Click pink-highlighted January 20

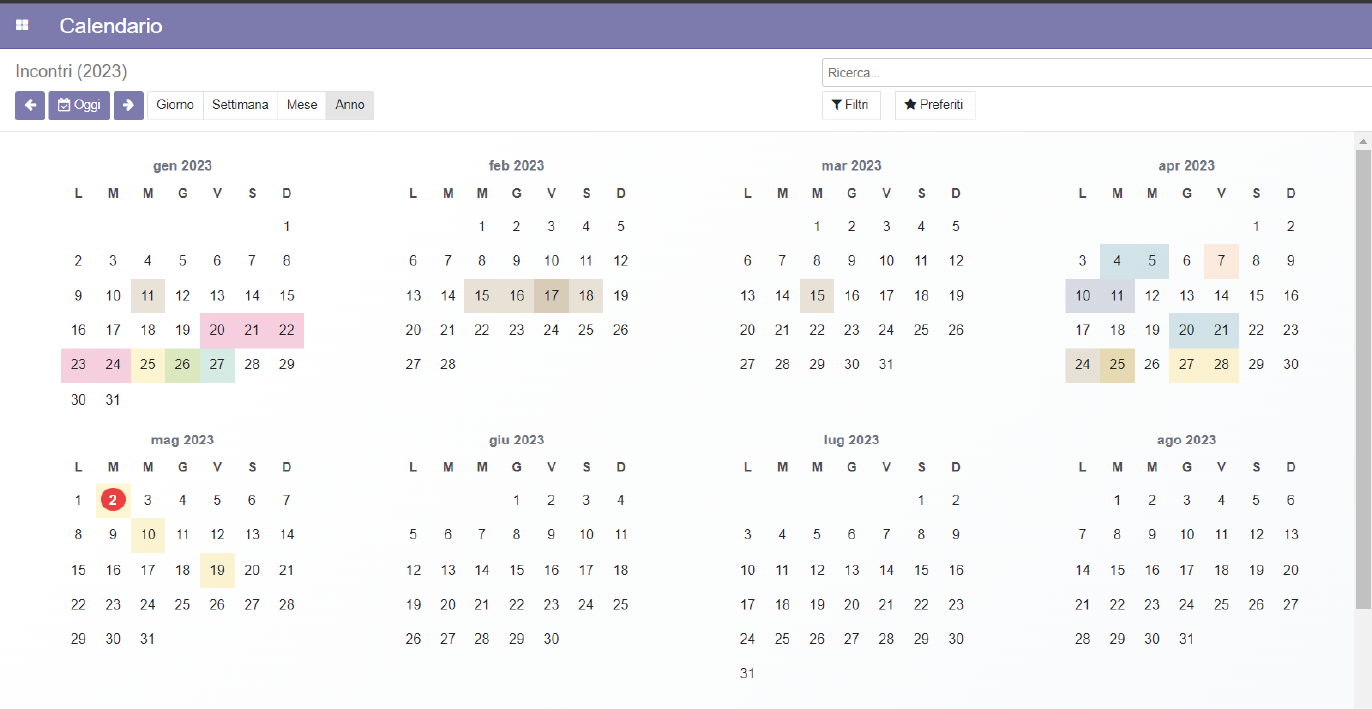[x=217, y=330]
